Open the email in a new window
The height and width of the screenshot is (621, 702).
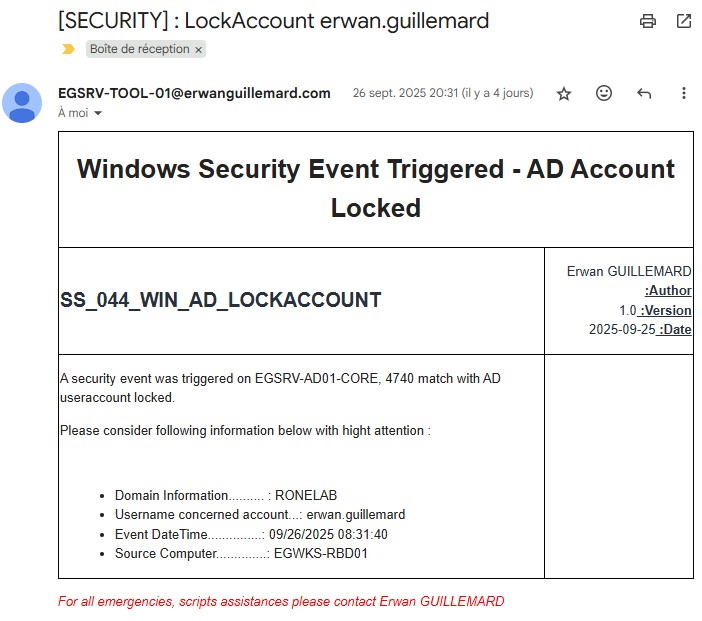coord(684,21)
